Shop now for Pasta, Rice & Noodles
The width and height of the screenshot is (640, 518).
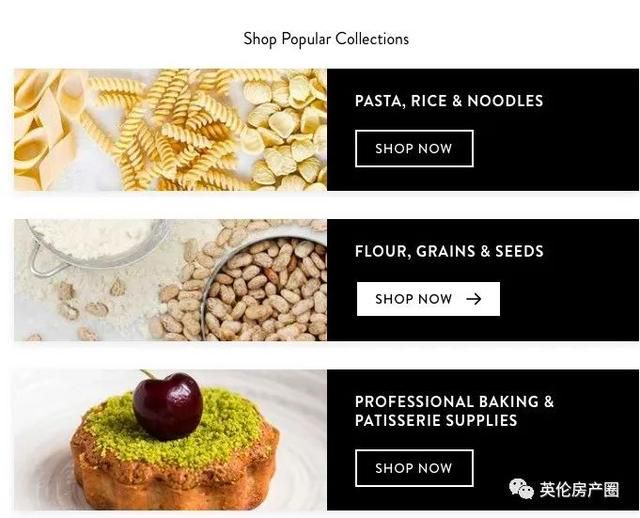414,149
